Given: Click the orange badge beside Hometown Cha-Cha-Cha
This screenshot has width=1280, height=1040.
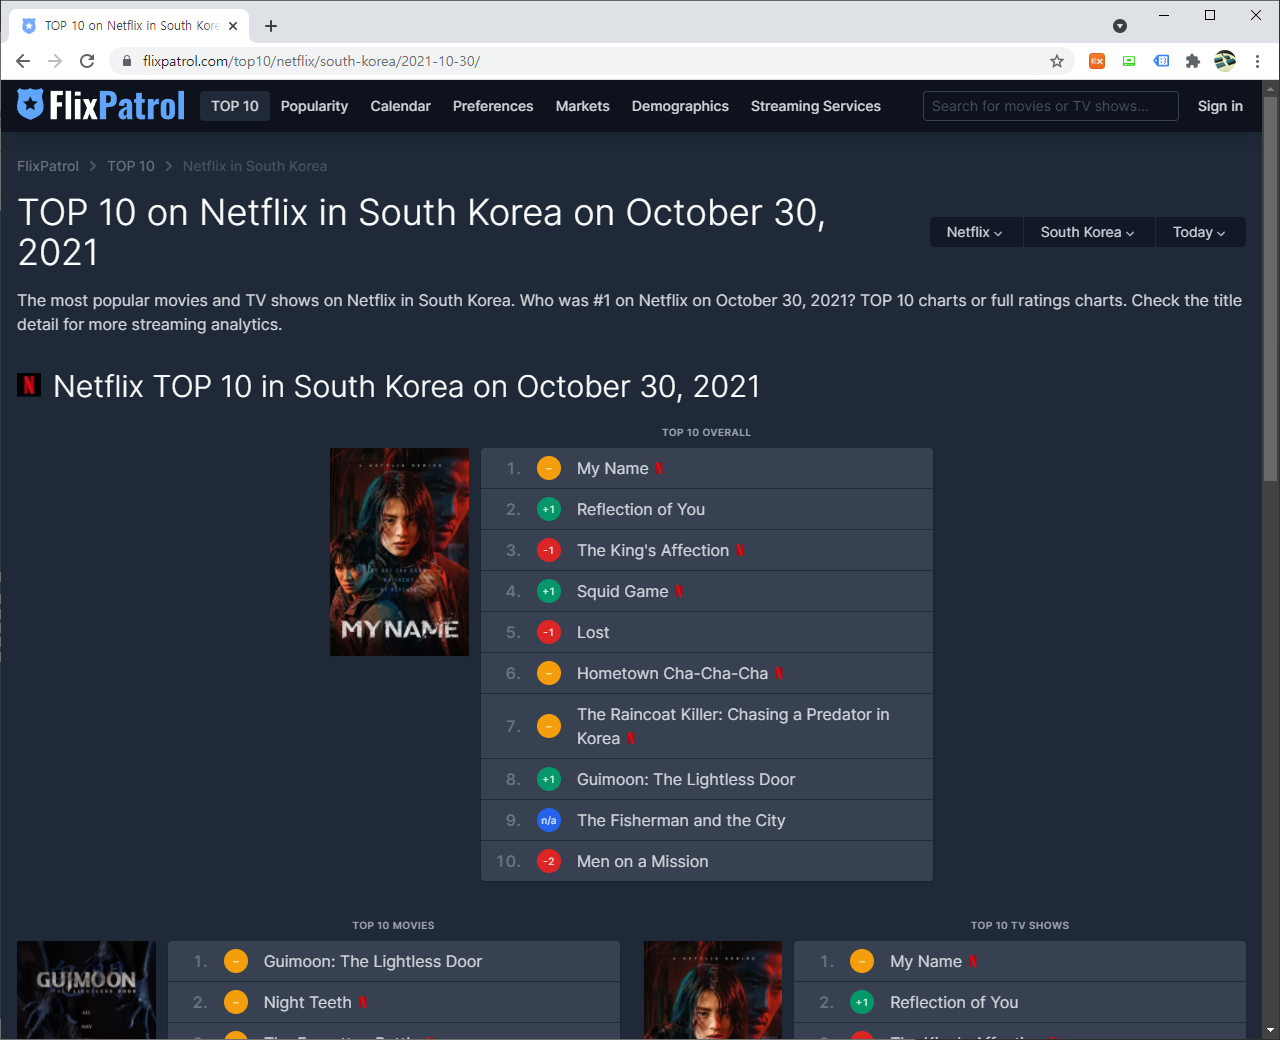Looking at the screenshot, I should click(549, 673).
